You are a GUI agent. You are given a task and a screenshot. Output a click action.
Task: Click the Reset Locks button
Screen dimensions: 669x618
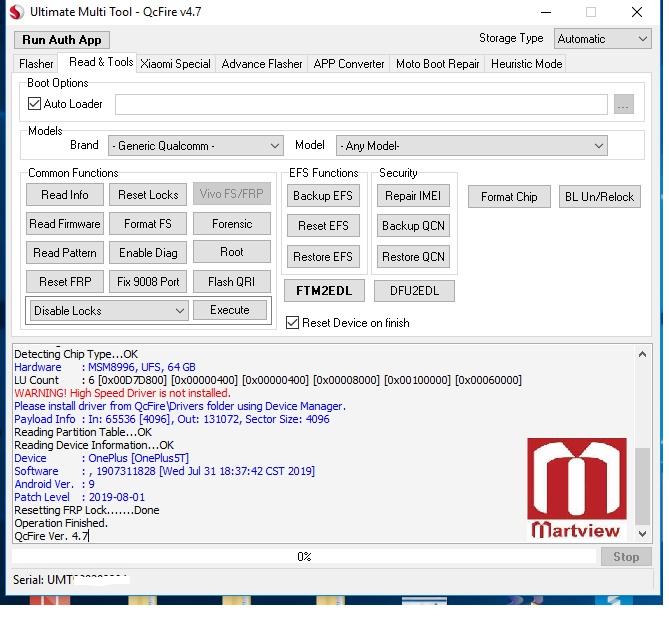[148, 195]
